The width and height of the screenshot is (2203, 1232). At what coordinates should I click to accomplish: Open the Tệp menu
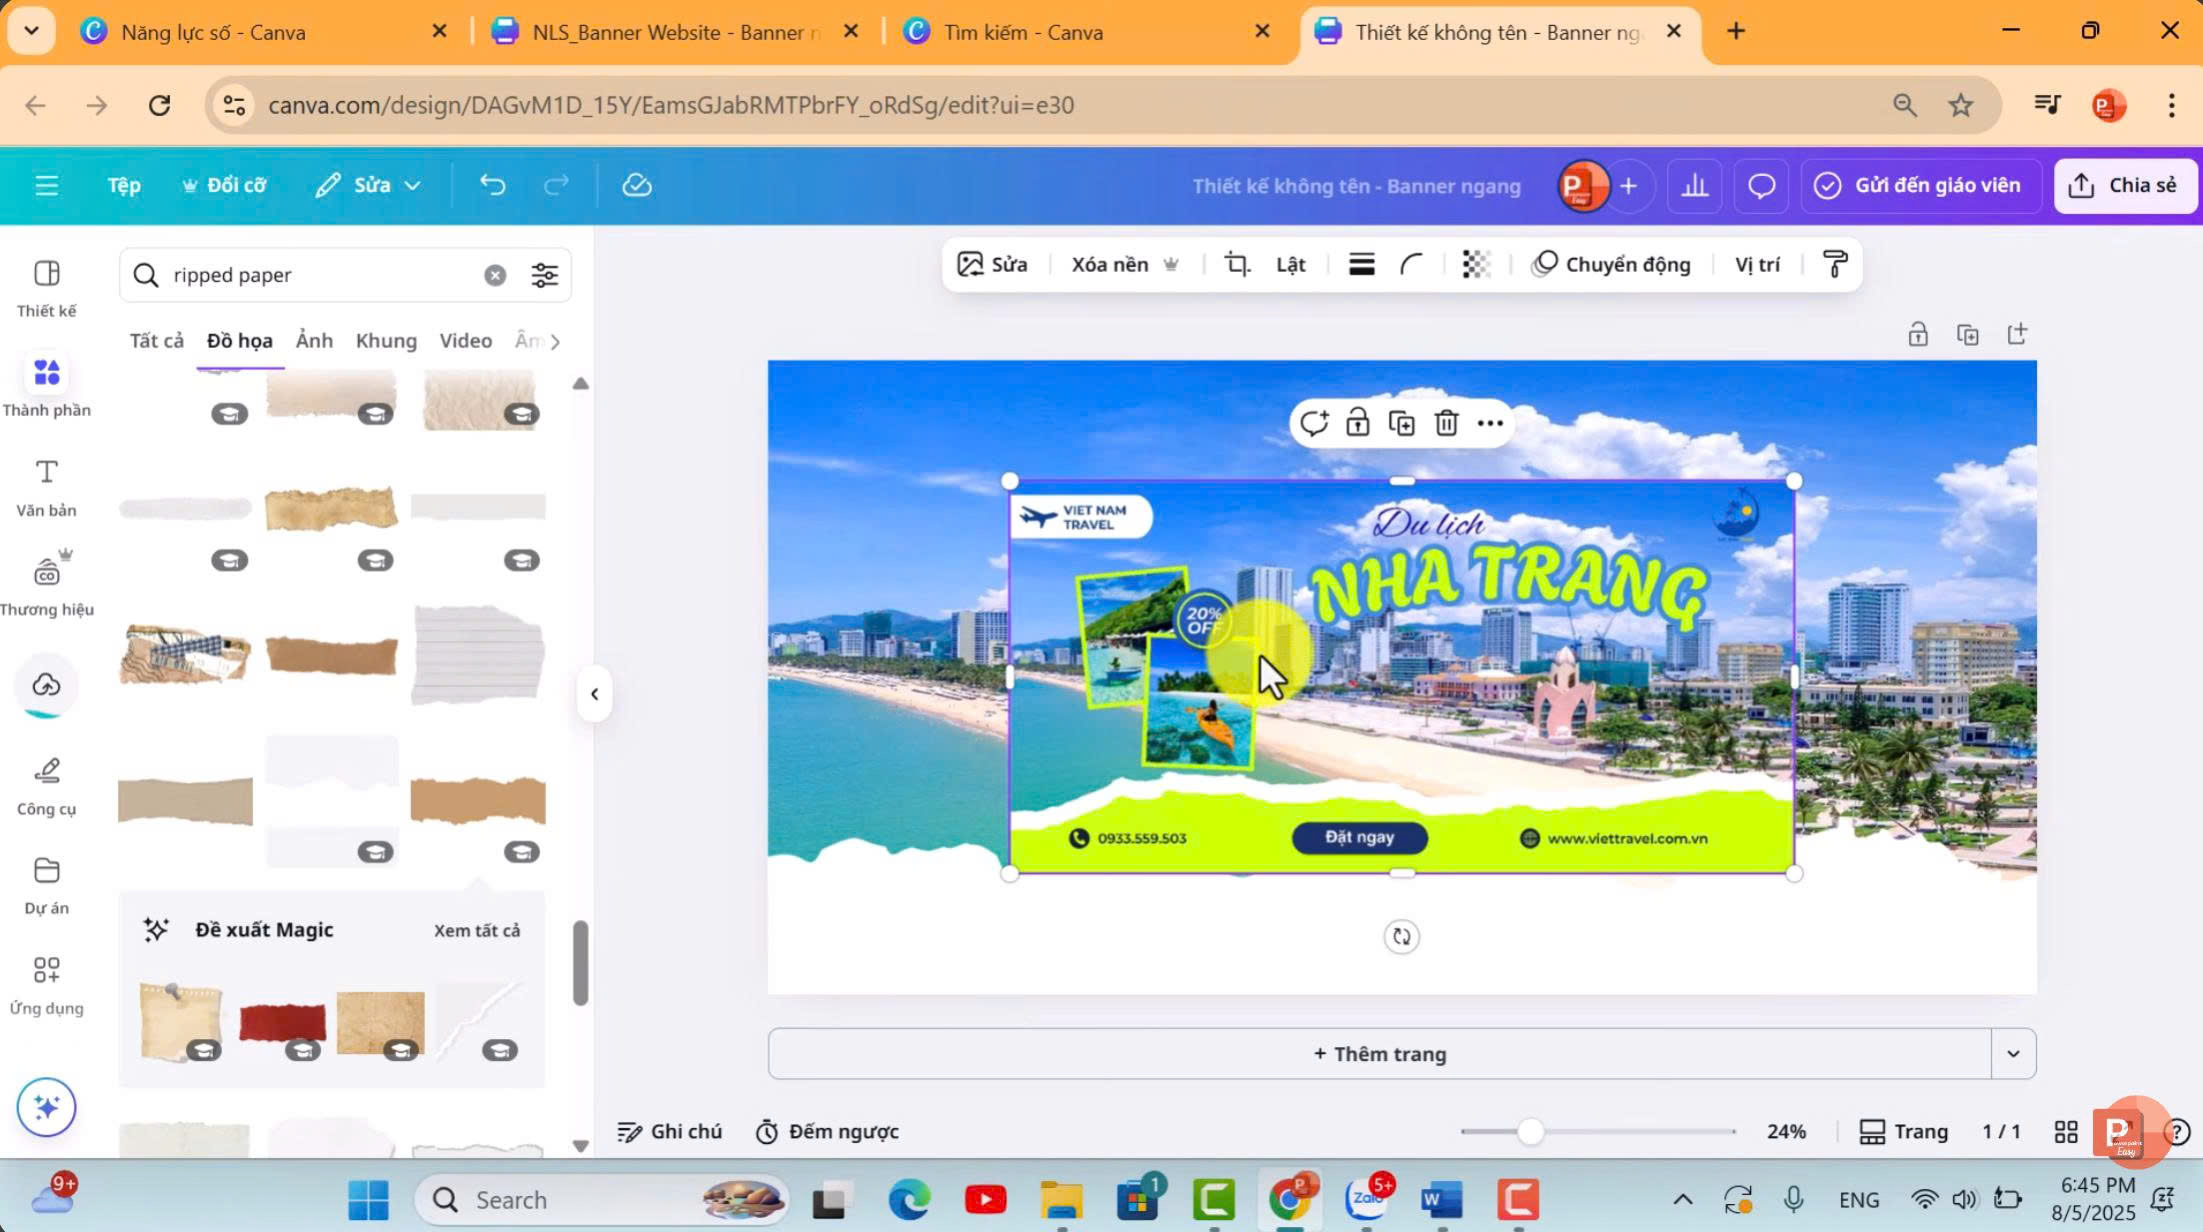pos(124,185)
